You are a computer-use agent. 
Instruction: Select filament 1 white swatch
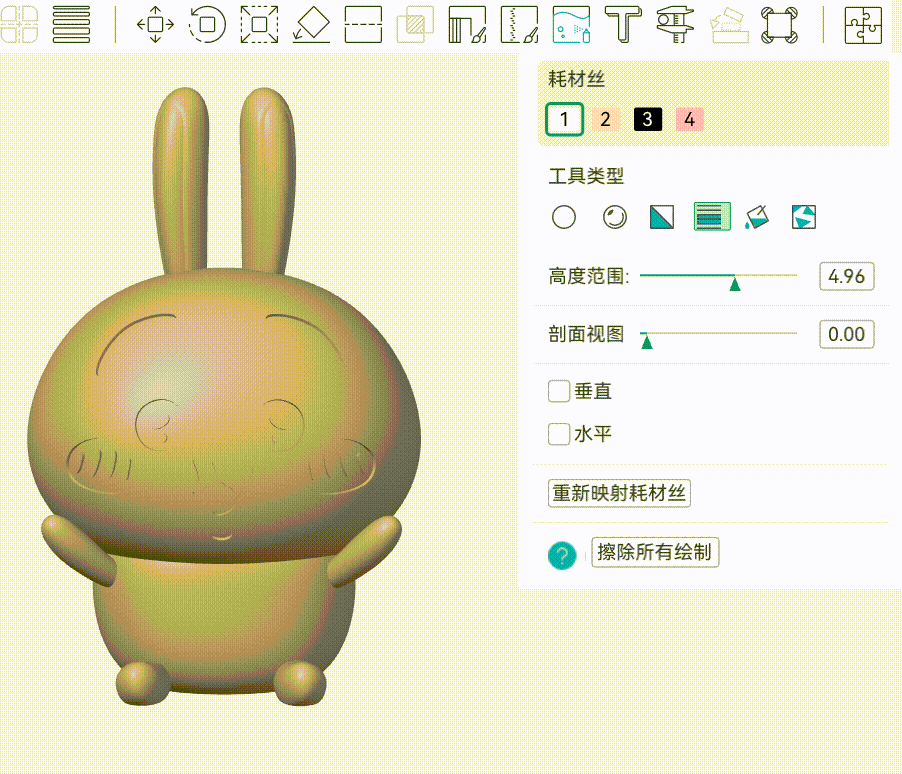coord(564,119)
